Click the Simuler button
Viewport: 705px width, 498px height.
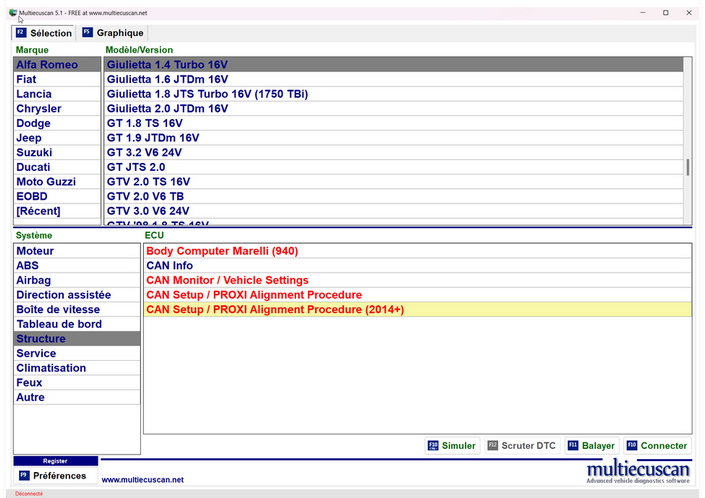[452, 445]
